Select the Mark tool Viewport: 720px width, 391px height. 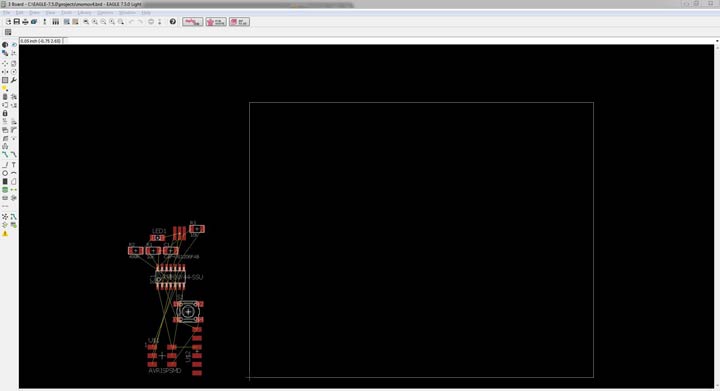(14, 53)
